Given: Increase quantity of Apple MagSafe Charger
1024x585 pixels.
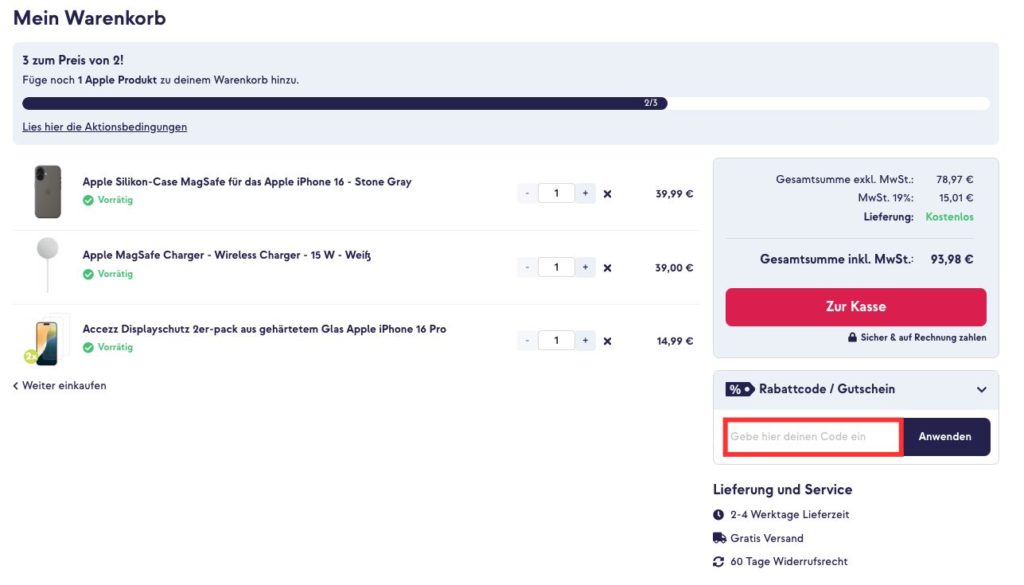Looking at the screenshot, I should click(x=585, y=267).
